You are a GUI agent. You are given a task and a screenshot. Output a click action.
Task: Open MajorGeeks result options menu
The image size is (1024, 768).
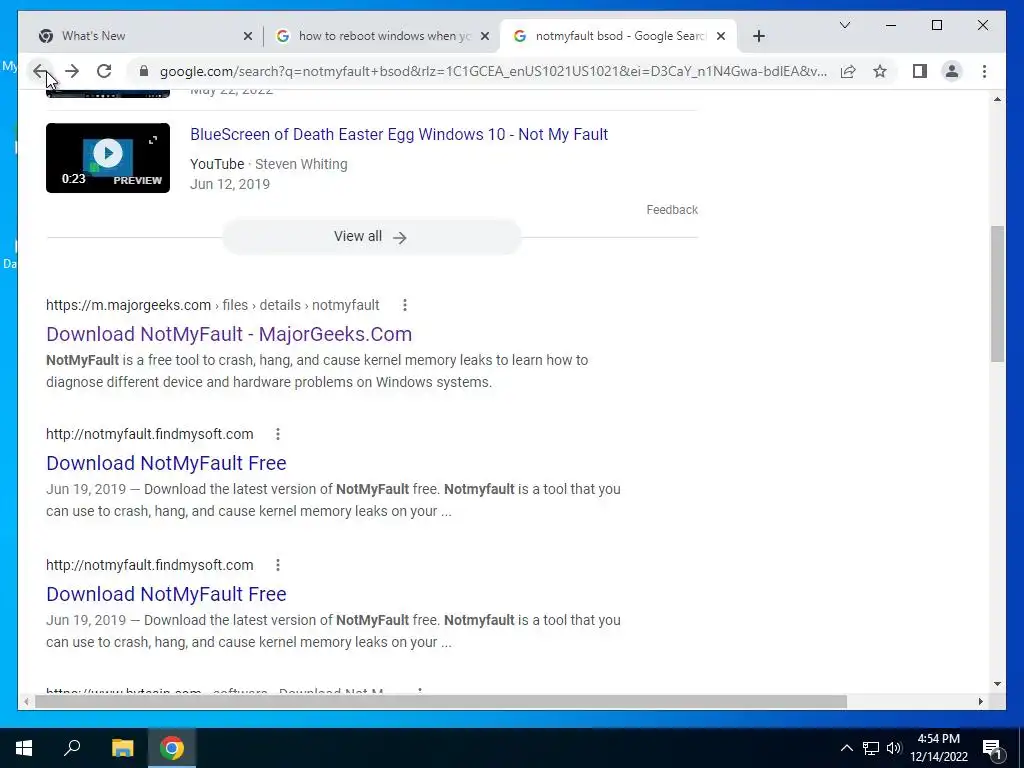click(x=405, y=305)
